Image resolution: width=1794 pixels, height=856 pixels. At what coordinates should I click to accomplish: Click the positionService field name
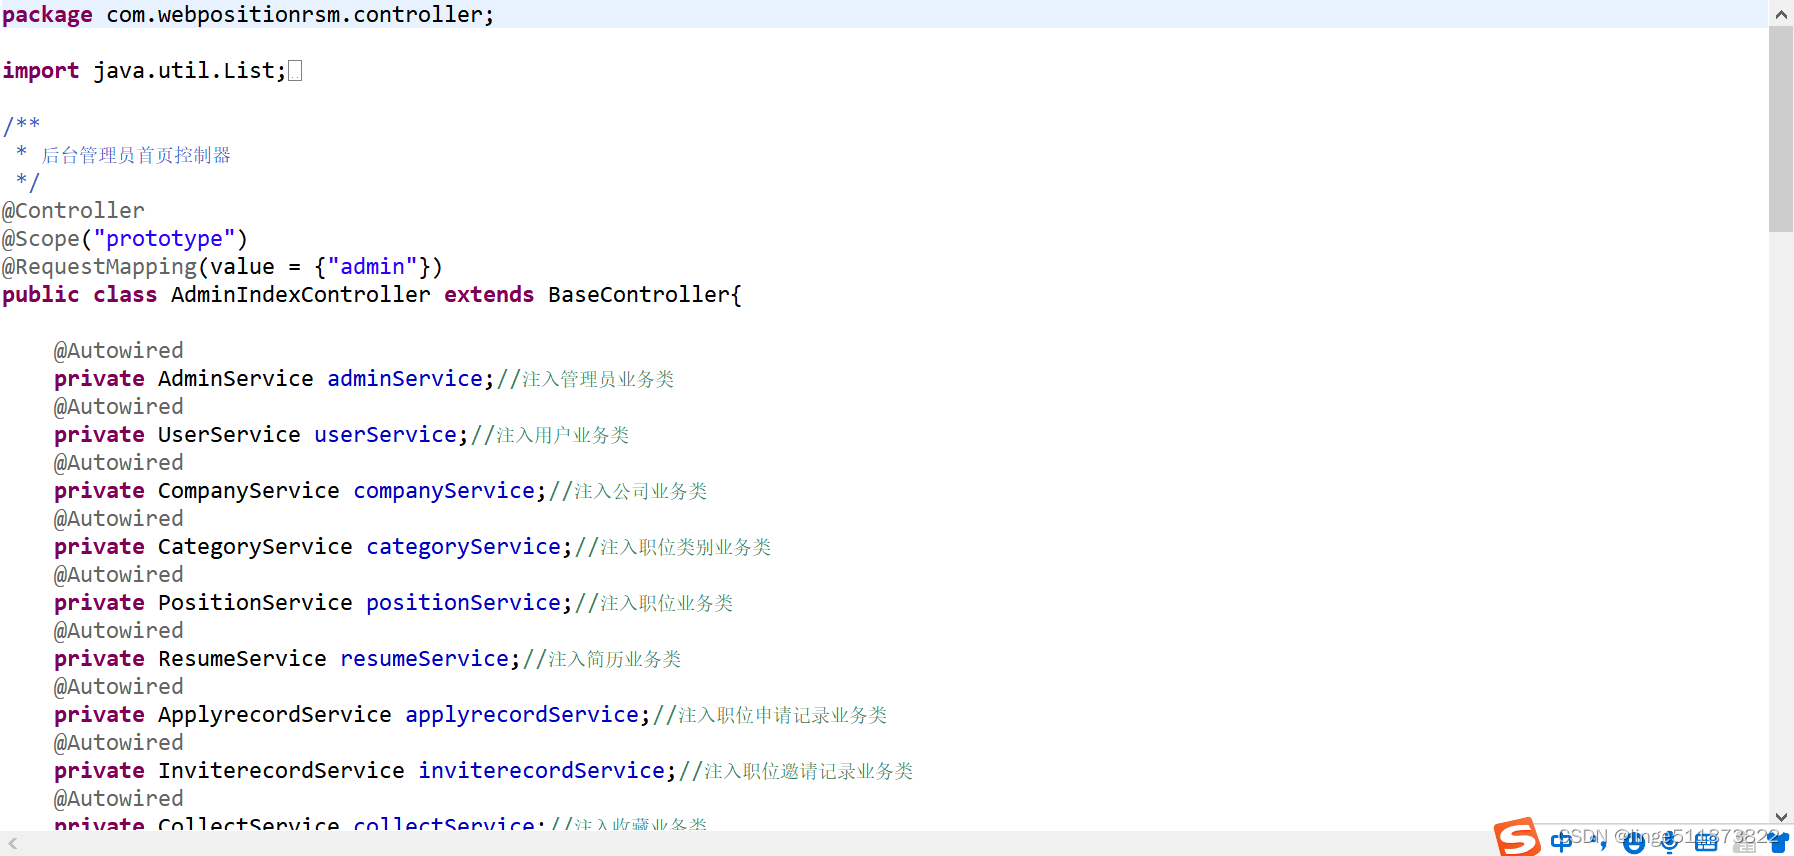[463, 603]
